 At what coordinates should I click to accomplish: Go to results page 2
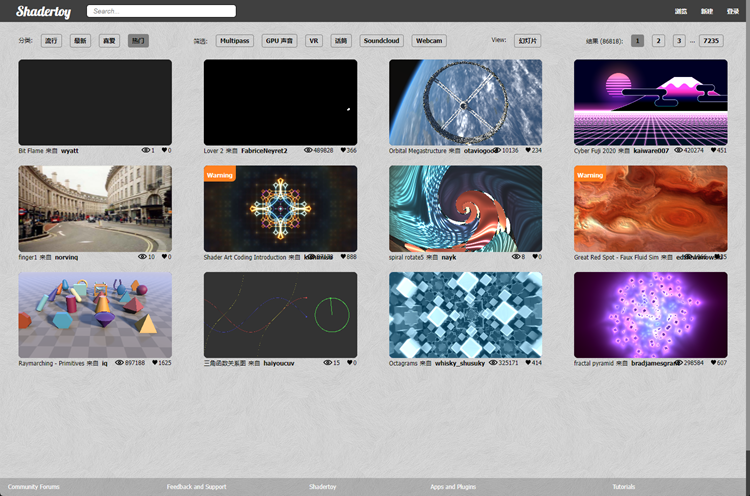click(x=658, y=41)
